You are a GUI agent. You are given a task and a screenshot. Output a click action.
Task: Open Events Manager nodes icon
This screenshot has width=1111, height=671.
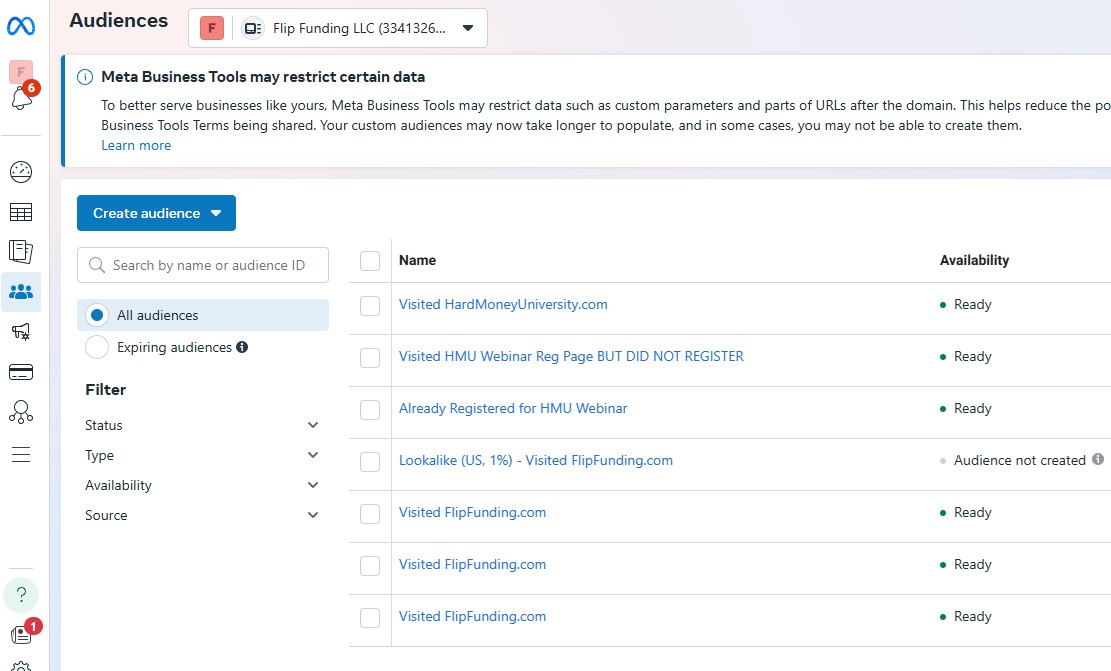pyautogui.click(x=21, y=412)
